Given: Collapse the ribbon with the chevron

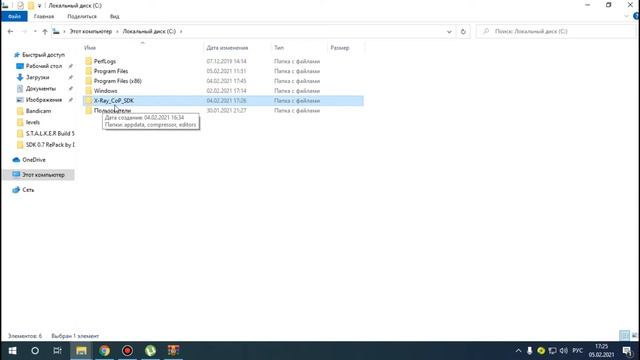Looking at the screenshot, I should click(627, 16).
